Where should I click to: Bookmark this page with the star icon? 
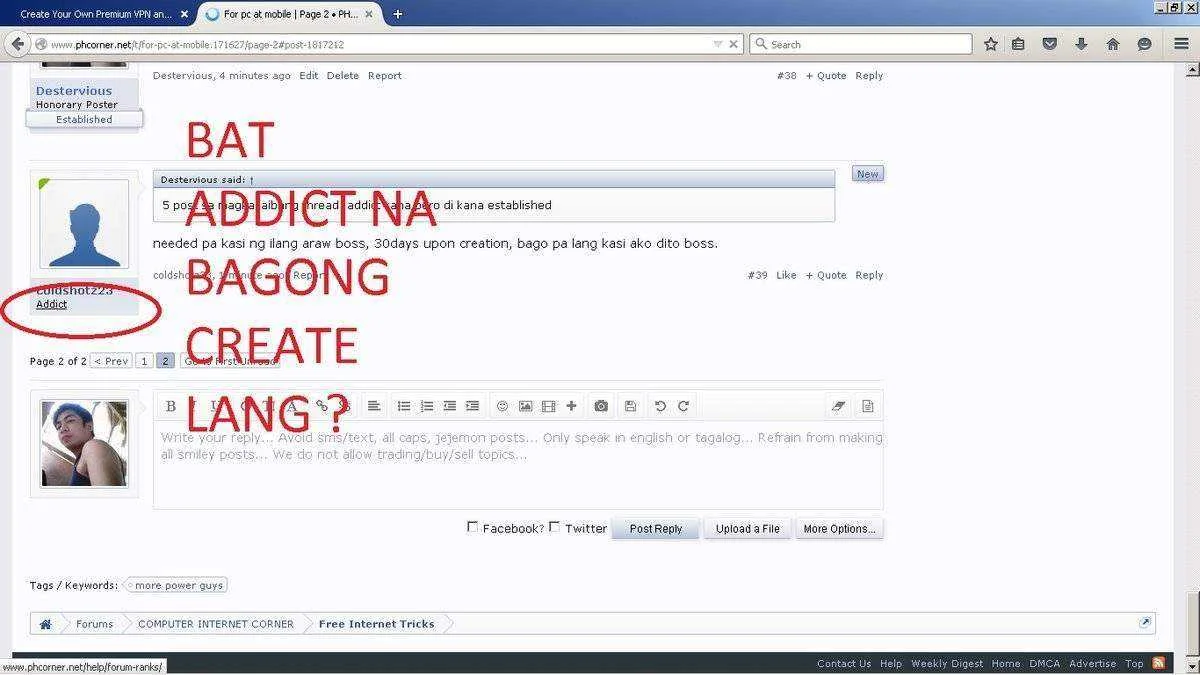click(991, 44)
